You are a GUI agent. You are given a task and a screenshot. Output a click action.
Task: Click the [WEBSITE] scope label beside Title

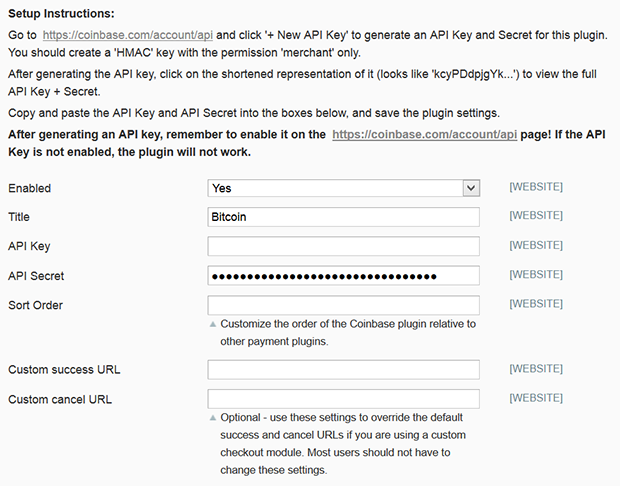[x=536, y=216]
